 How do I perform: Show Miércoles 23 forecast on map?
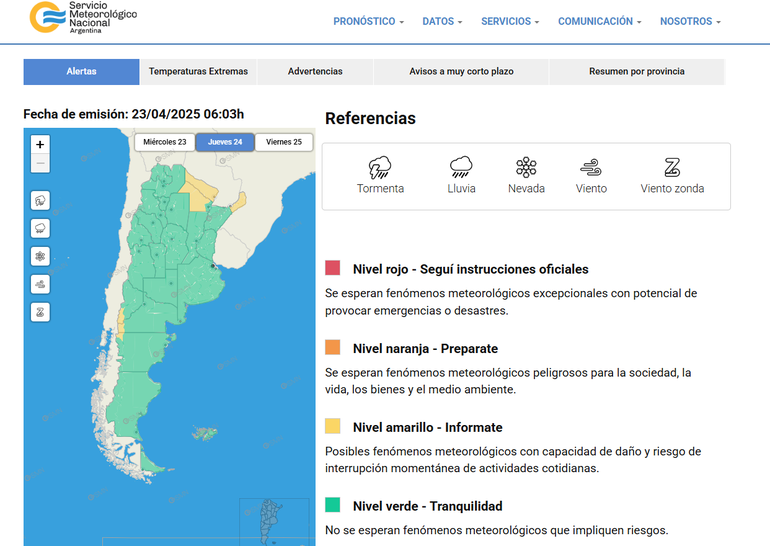[x=164, y=142]
